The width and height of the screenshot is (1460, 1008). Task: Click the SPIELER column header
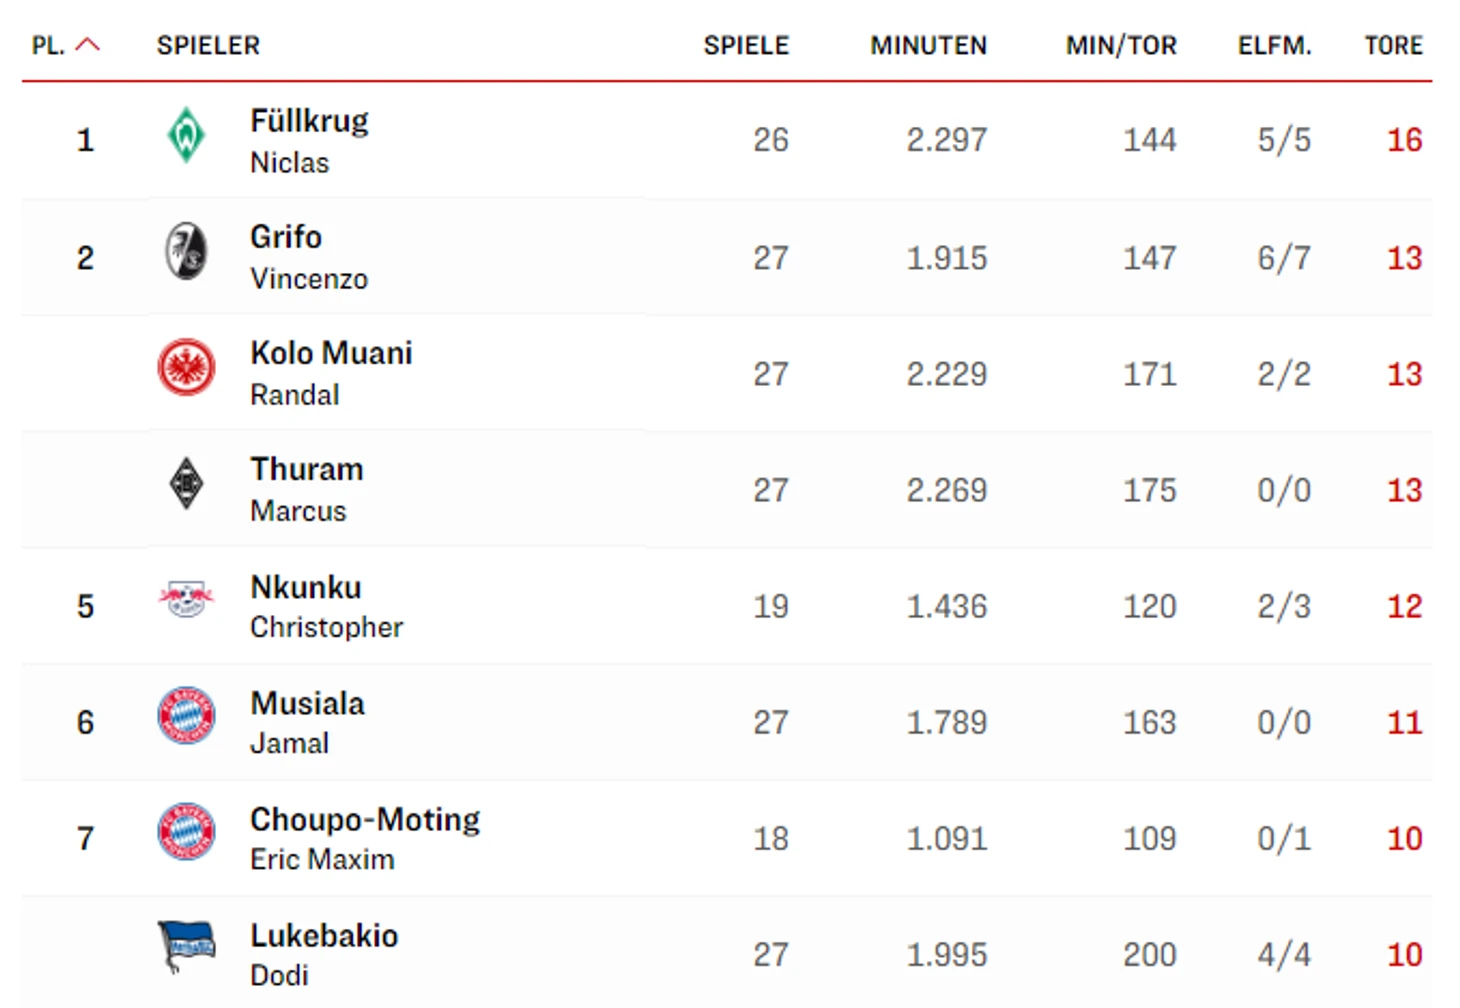point(208,46)
